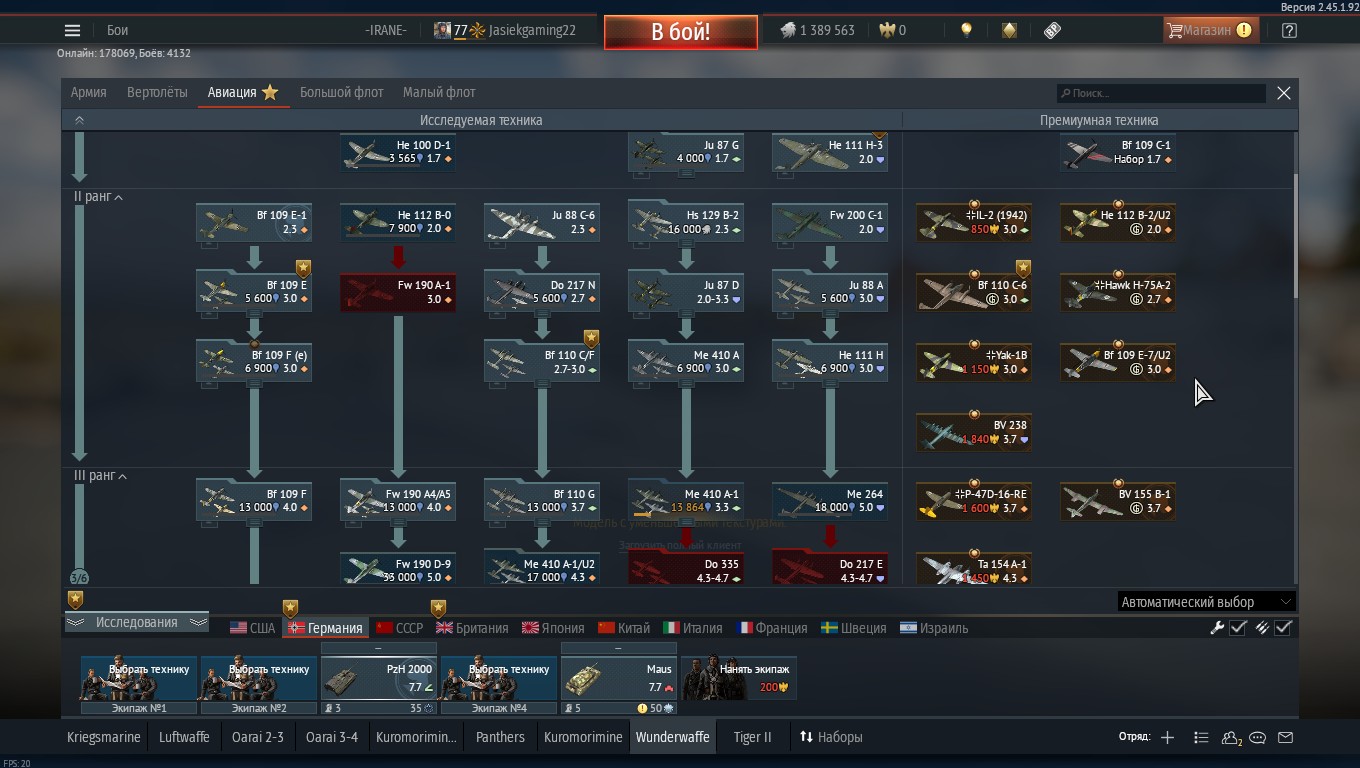Open the Магазин shop button
Screen dimensions: 1360x768
(1209, 30)
